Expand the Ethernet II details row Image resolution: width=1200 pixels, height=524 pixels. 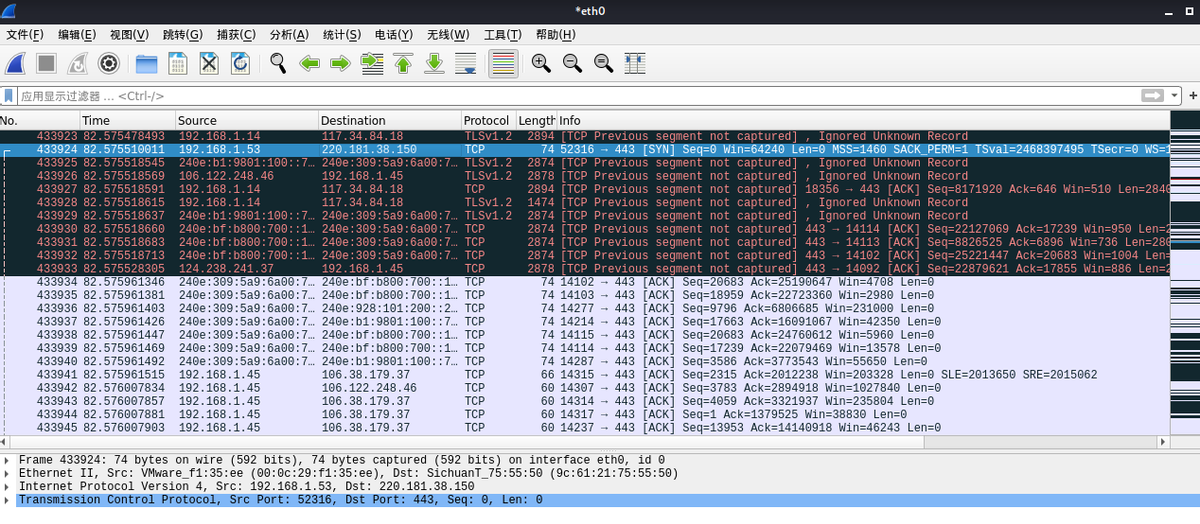click(x=8, y=474)
